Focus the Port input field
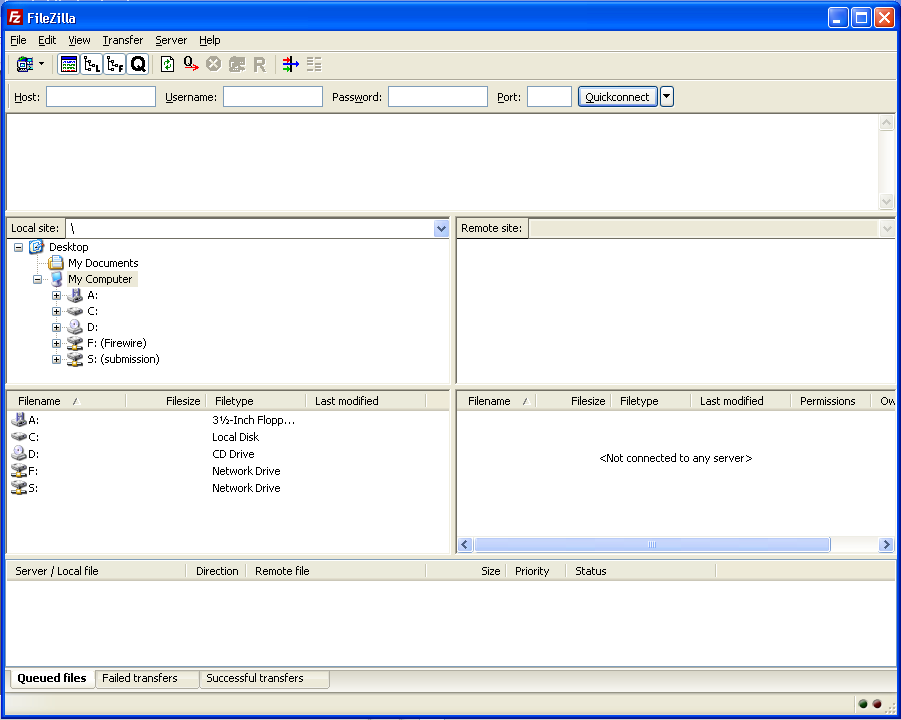The image size is (901, 720). (549, 97)
